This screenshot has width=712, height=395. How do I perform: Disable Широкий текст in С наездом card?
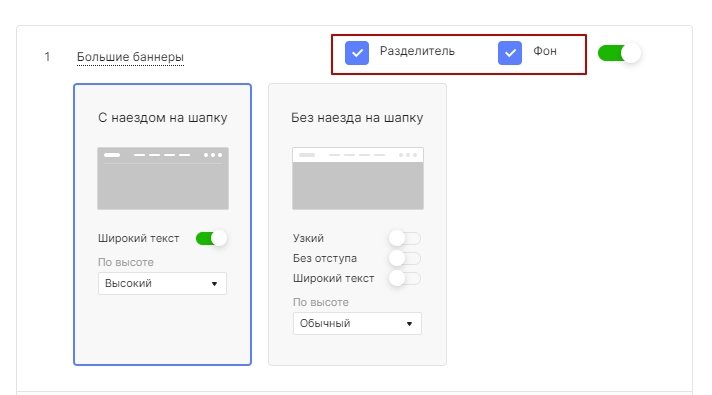click(x=211, y=238)
